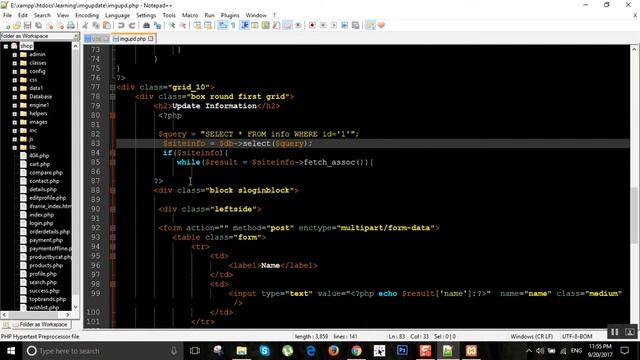This screenshot has height=360, width=640.
Task: Toggle the Show Indent Guide icon
Action: [x=244, y=26]
